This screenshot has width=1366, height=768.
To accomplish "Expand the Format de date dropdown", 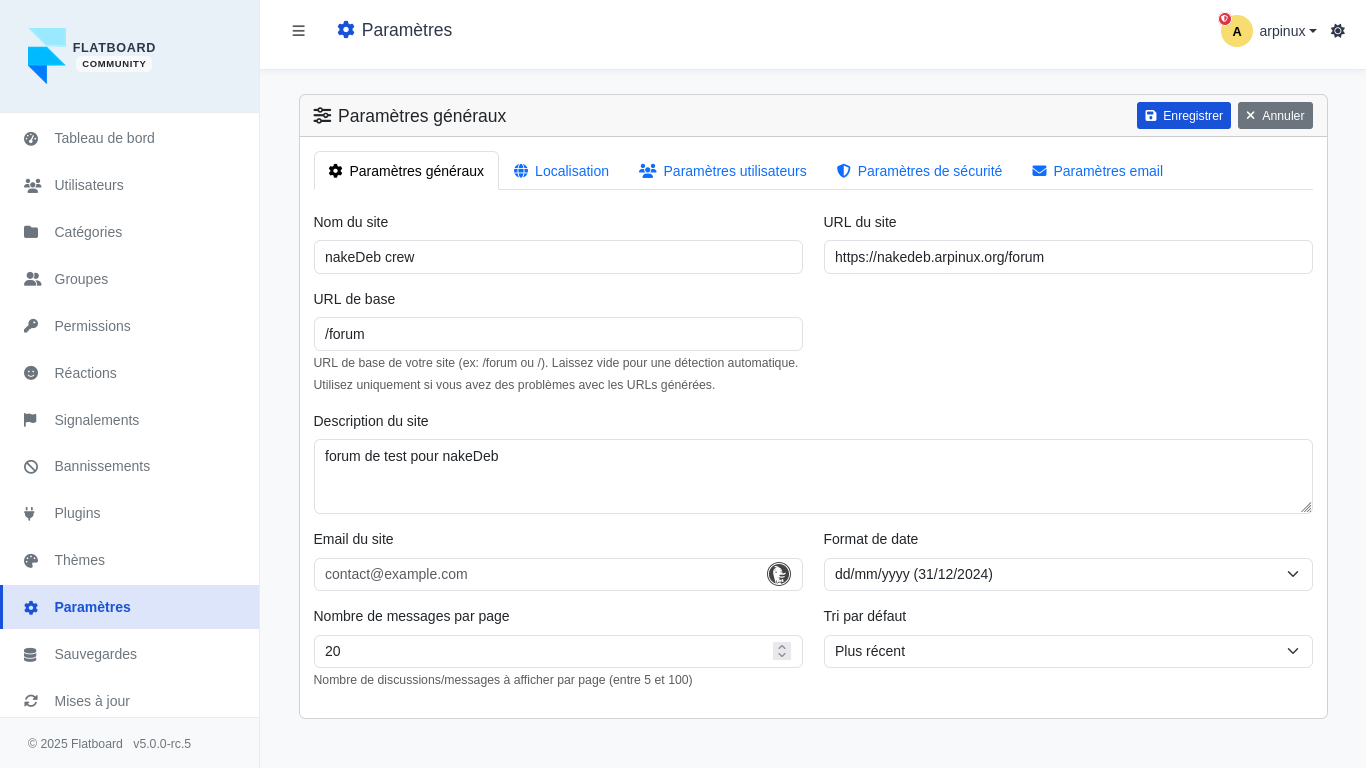I will point(1067,574).
